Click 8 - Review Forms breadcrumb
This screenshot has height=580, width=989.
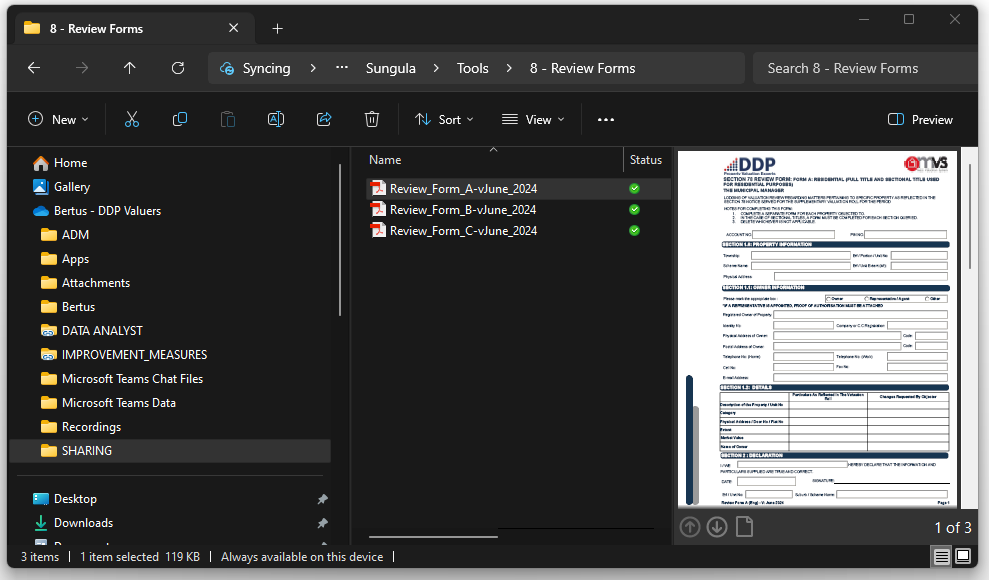pyautogui.click(x=582, y=68)
